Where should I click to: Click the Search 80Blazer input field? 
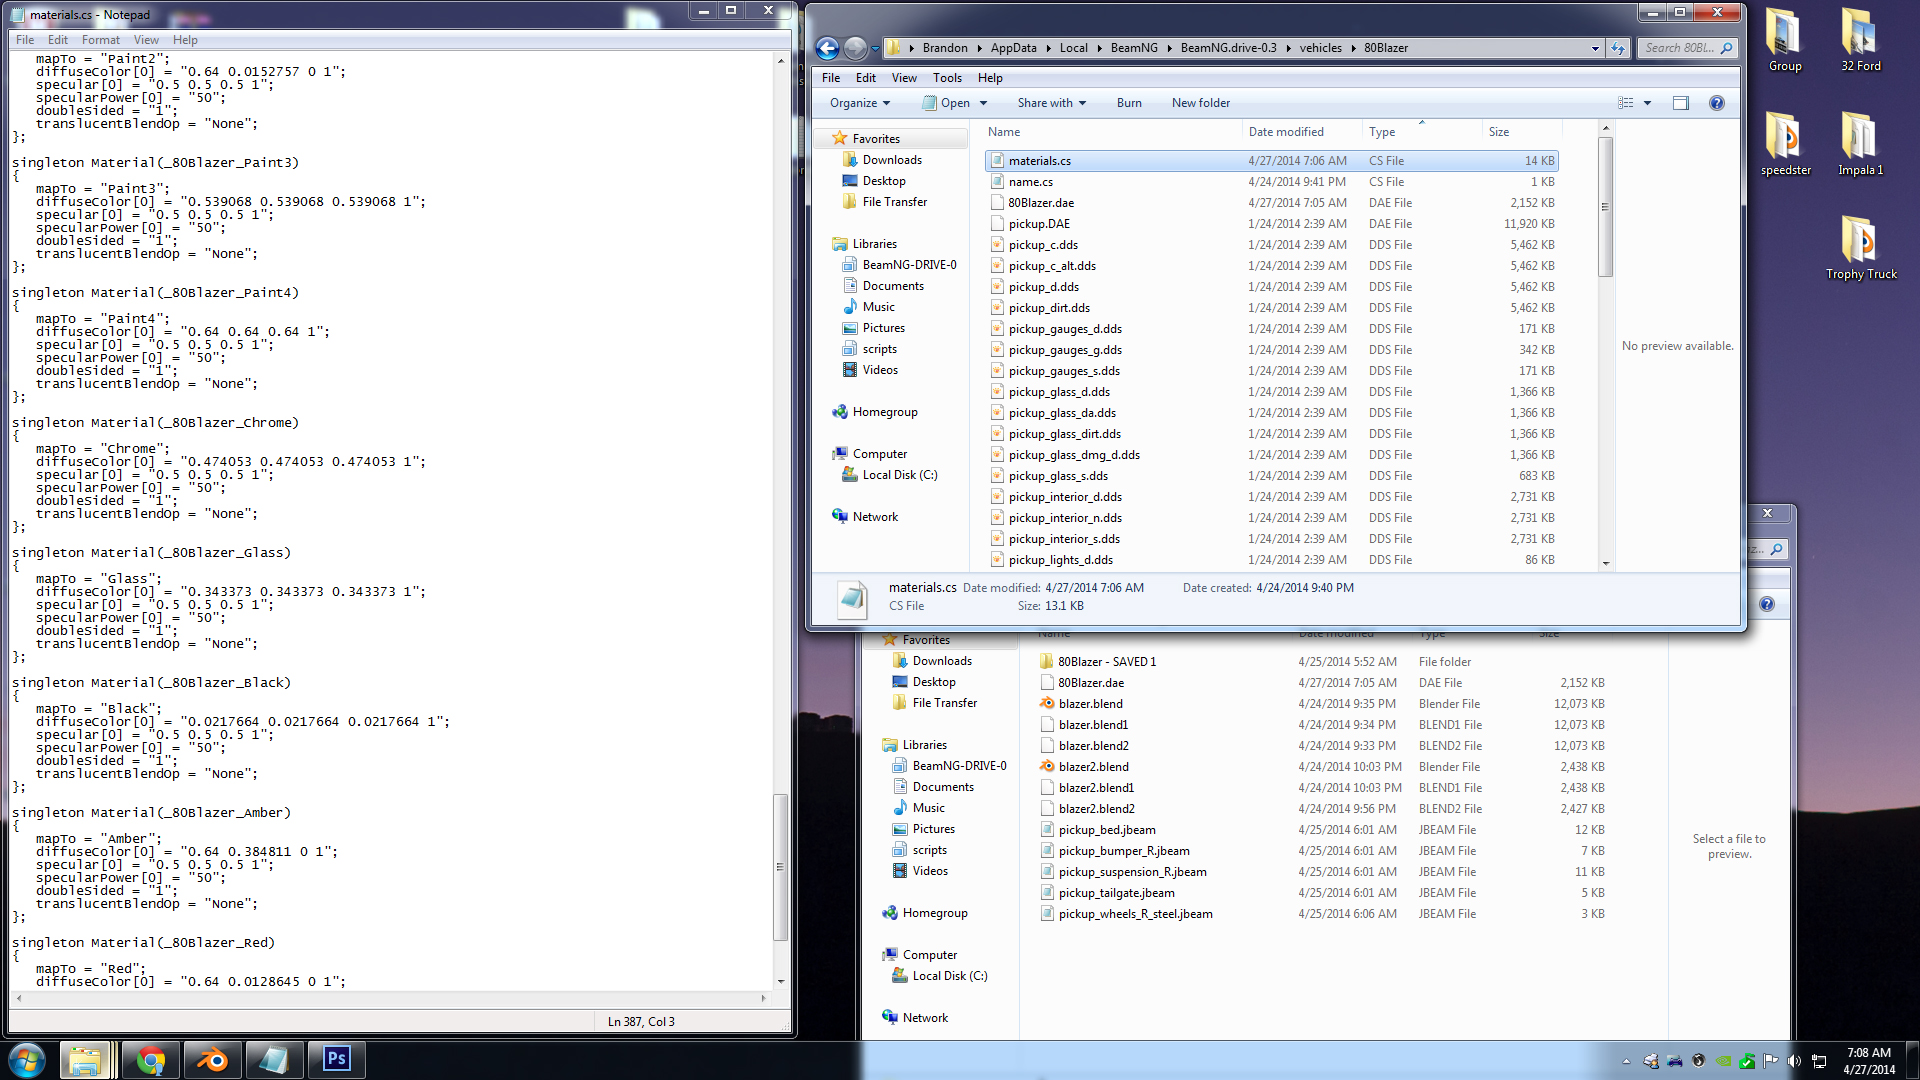(x=1679, y=48)
